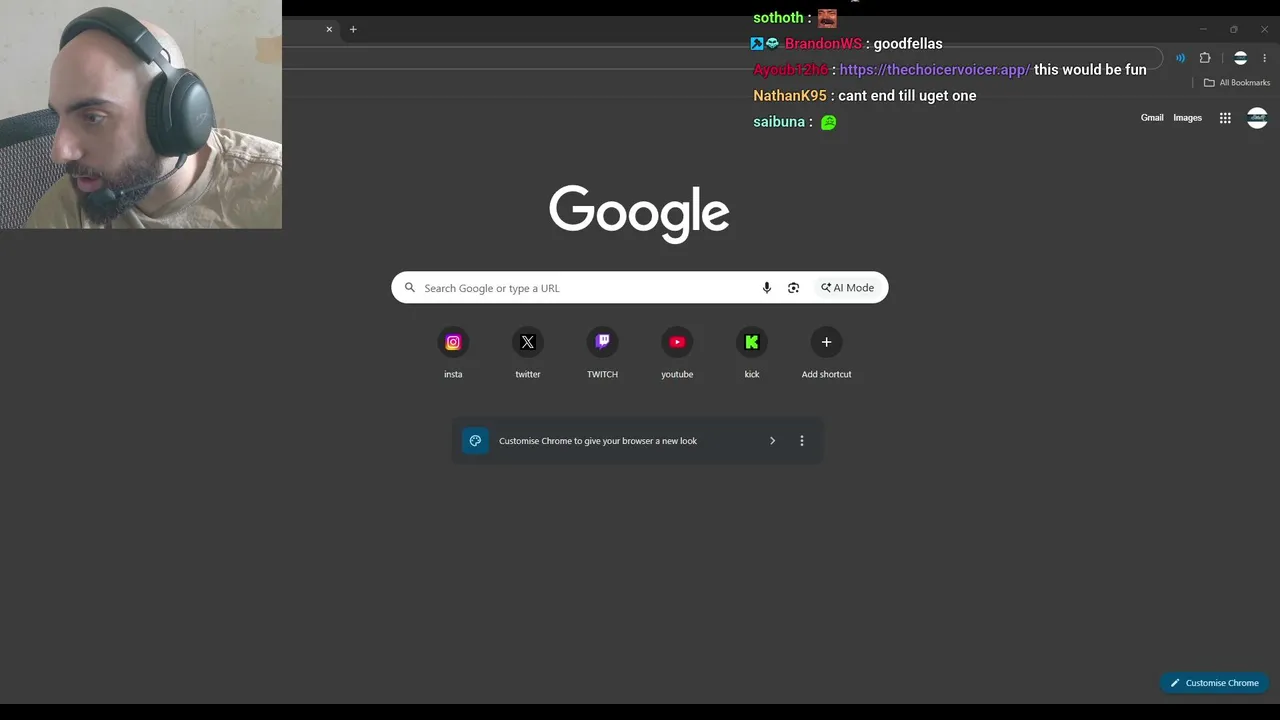The image size is (1280, 720).
Task: Click the Customise Chrome pencil button
Action: point(1215,683)
